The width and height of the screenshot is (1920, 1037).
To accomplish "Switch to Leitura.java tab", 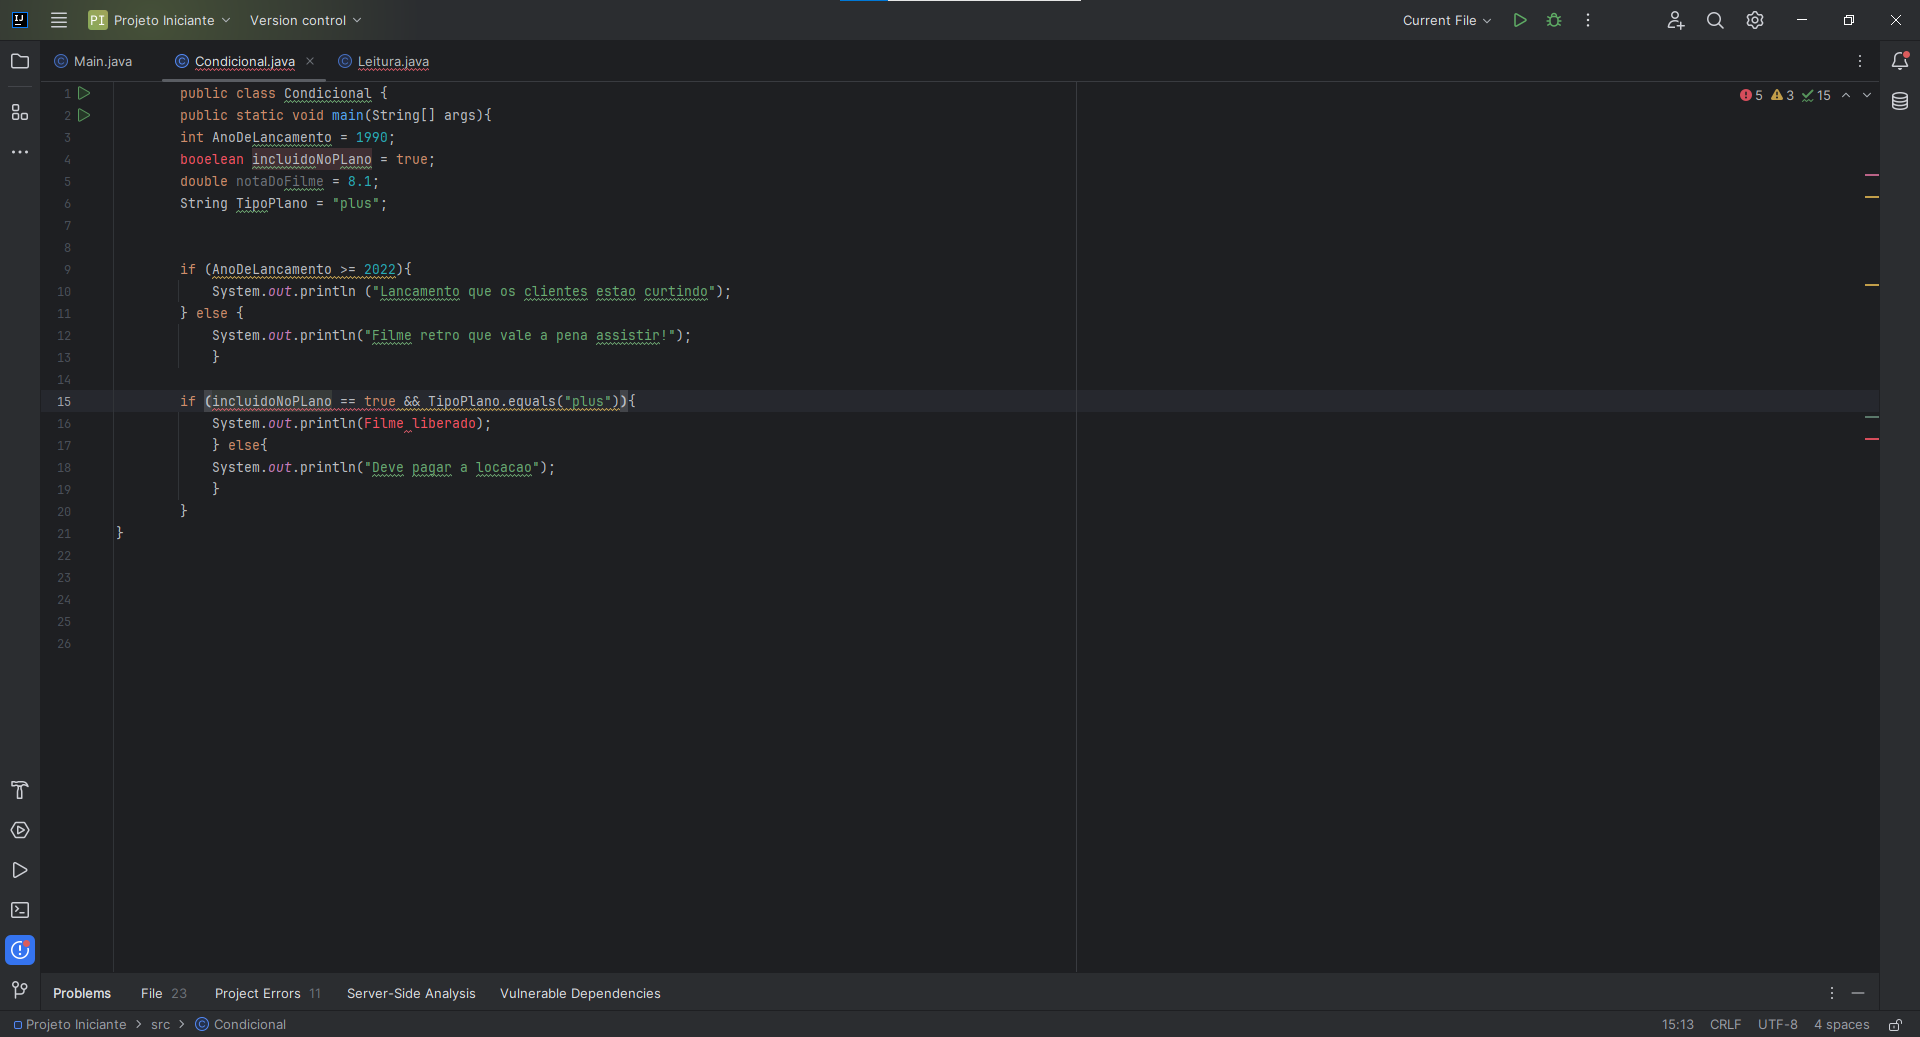I will (x=384, y=61).
